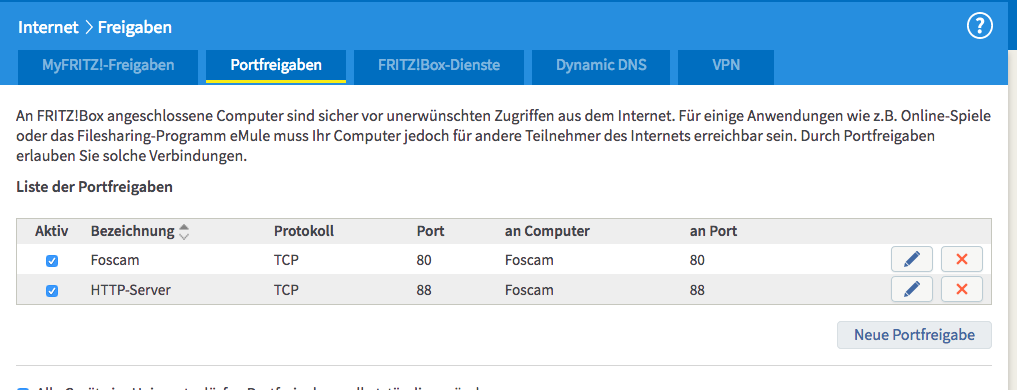Click Port value 80 in Foscam row

tap(424, 260)
